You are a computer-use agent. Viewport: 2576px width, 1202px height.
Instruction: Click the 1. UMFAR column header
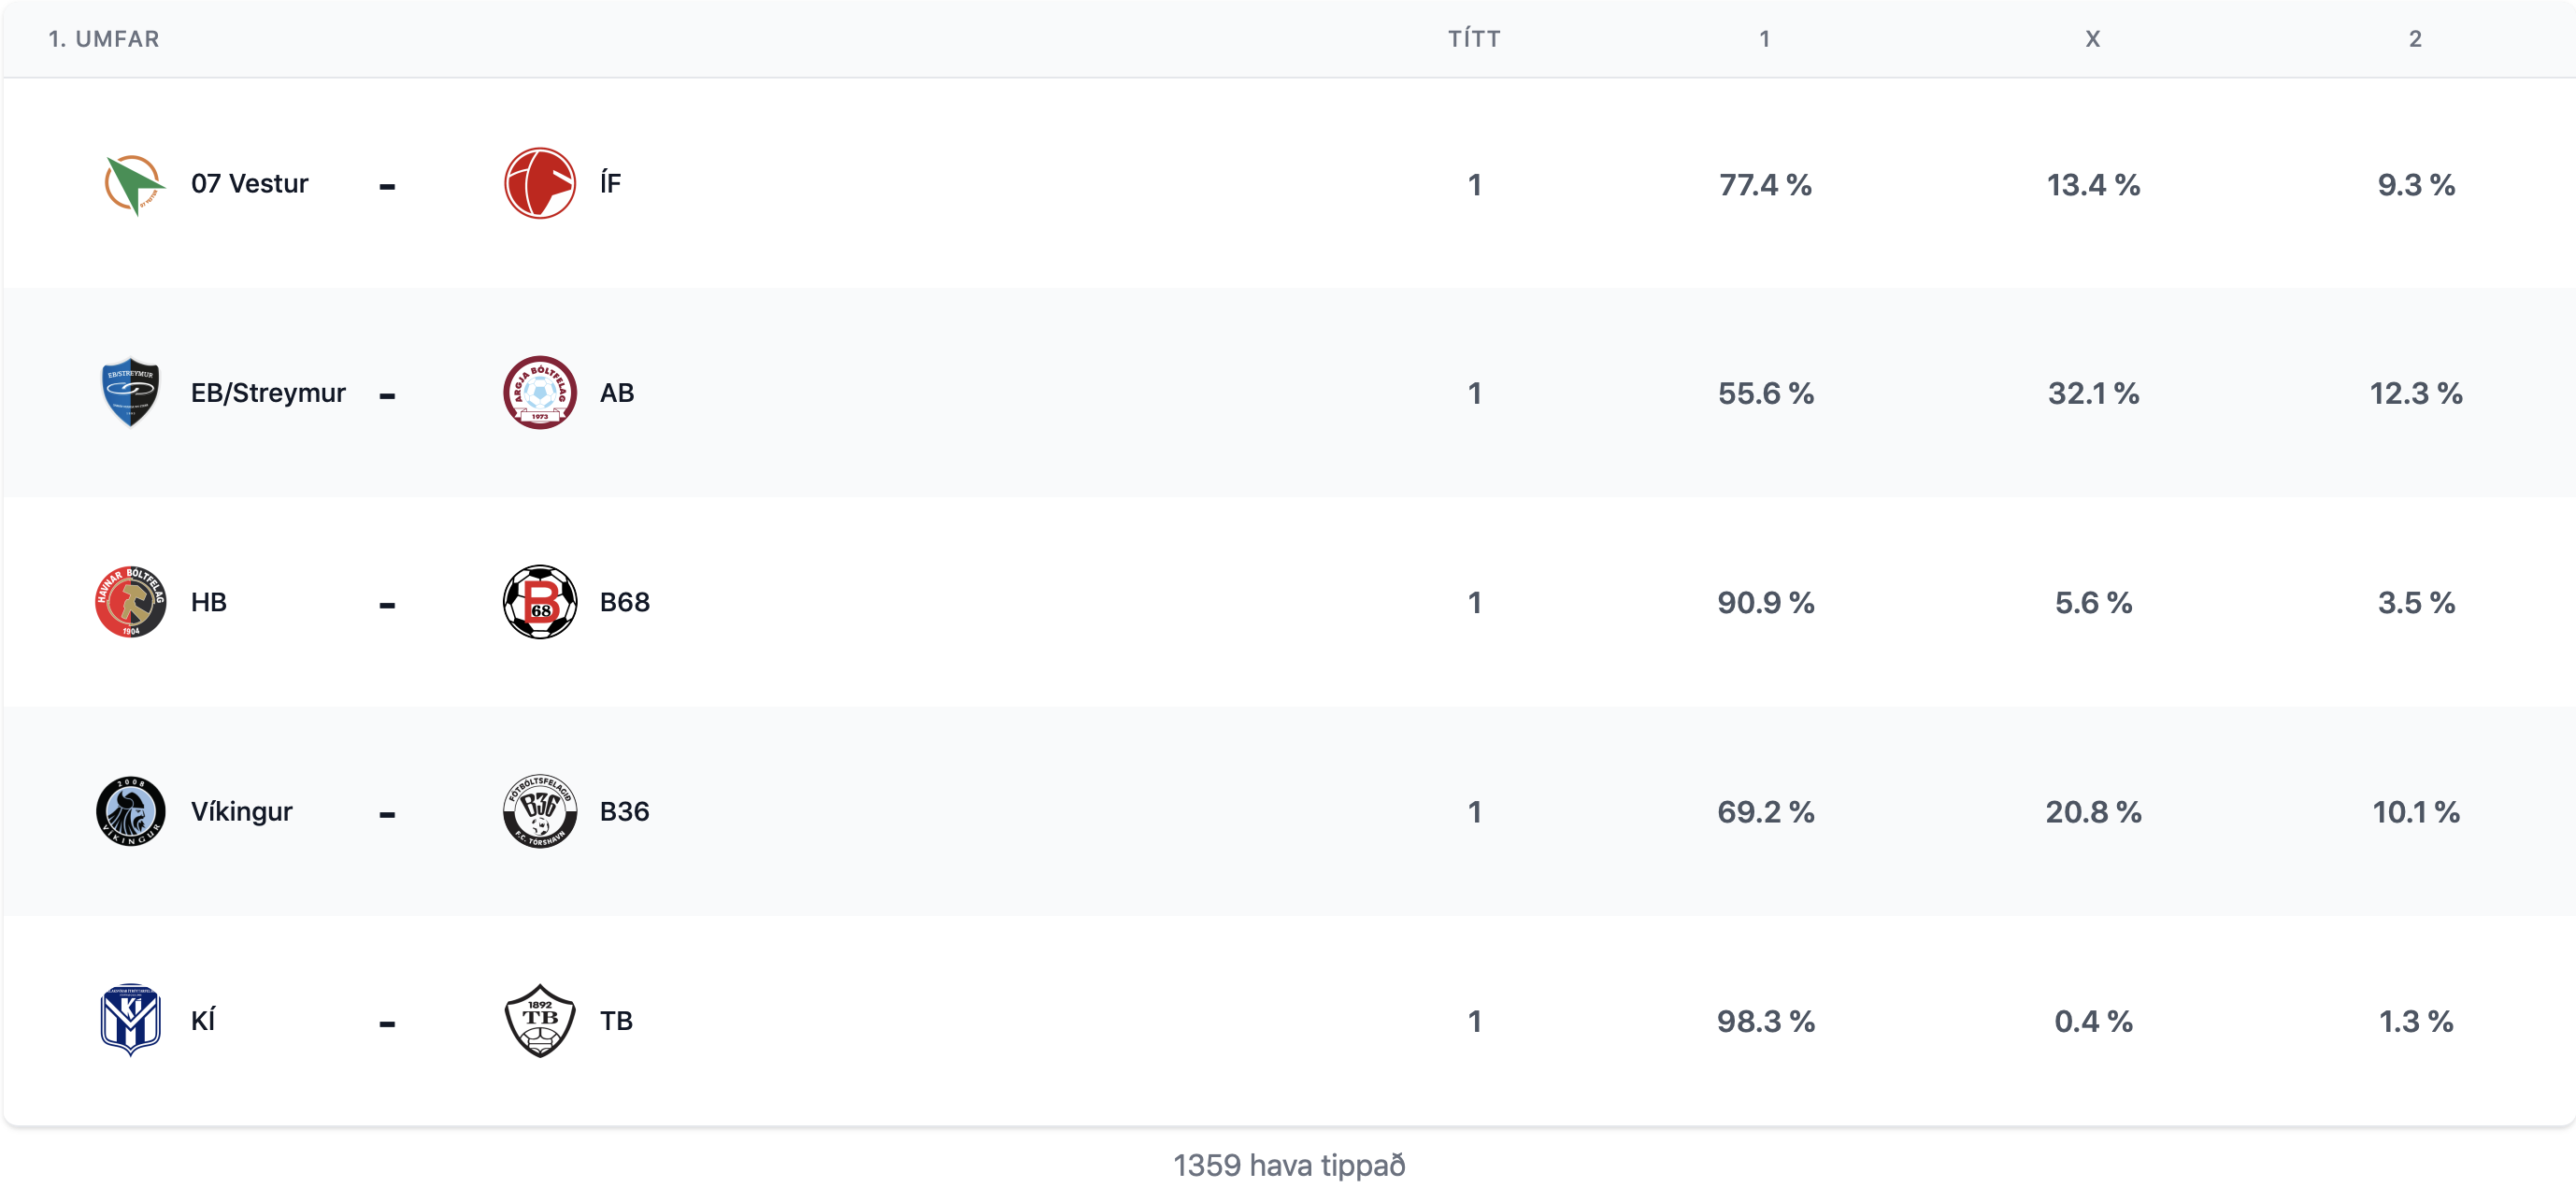[x=104, y=39]
